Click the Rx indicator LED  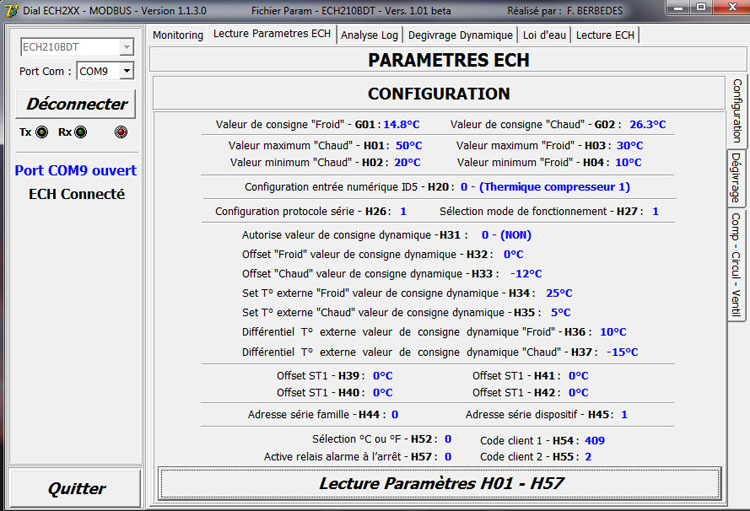[80, 132]
